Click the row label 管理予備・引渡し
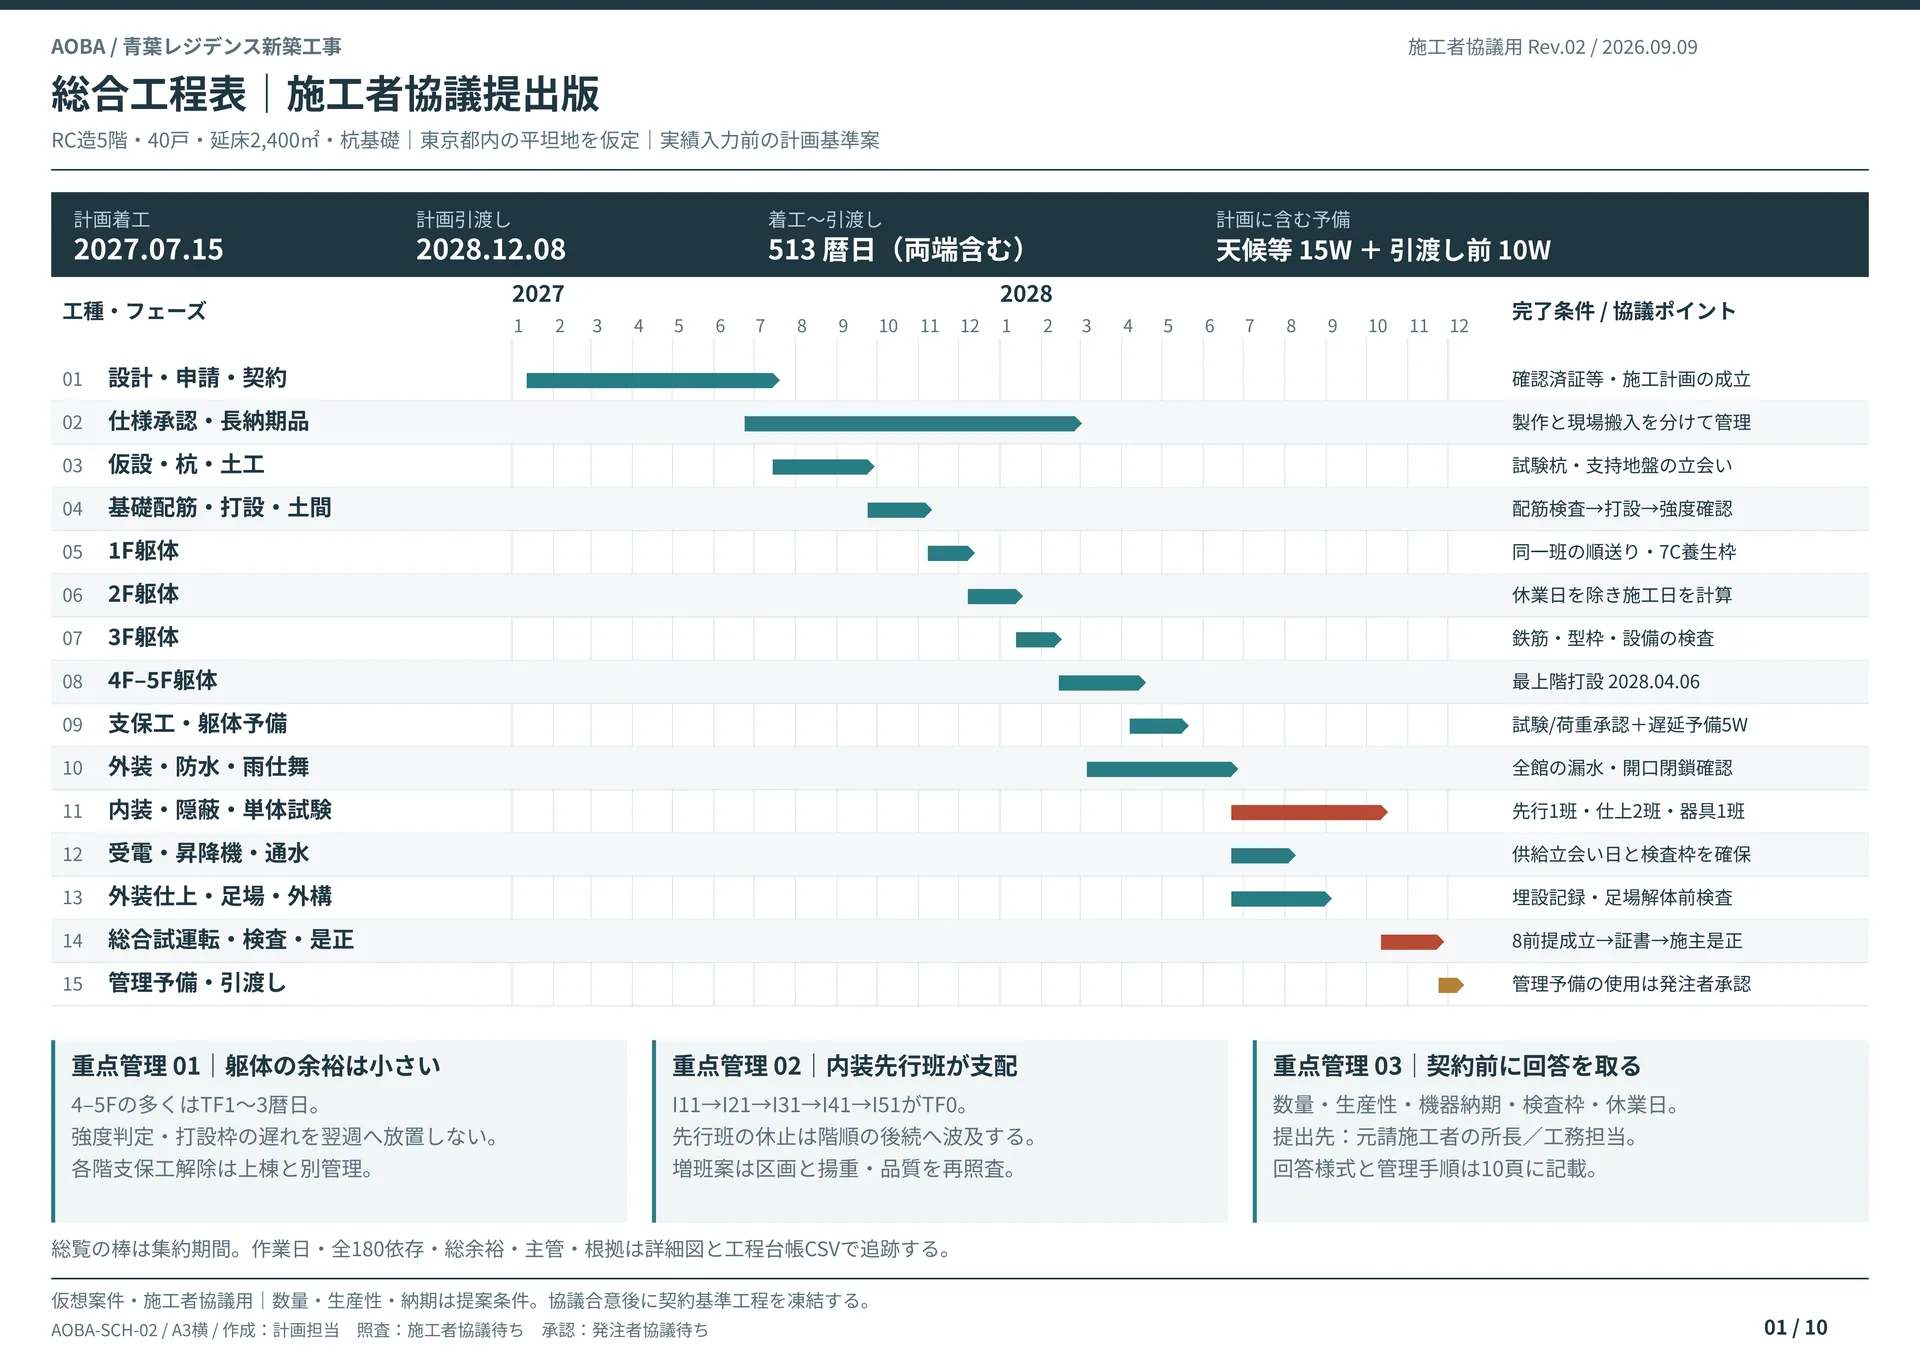The width and height of the screenshot is (1920, 1358). tap(197, 983)
